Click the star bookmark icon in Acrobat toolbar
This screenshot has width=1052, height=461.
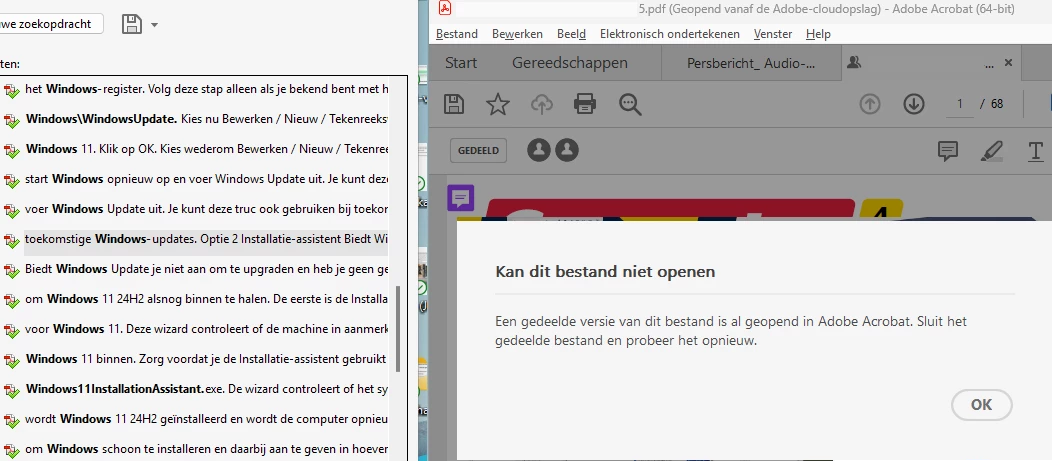point(498,104)
